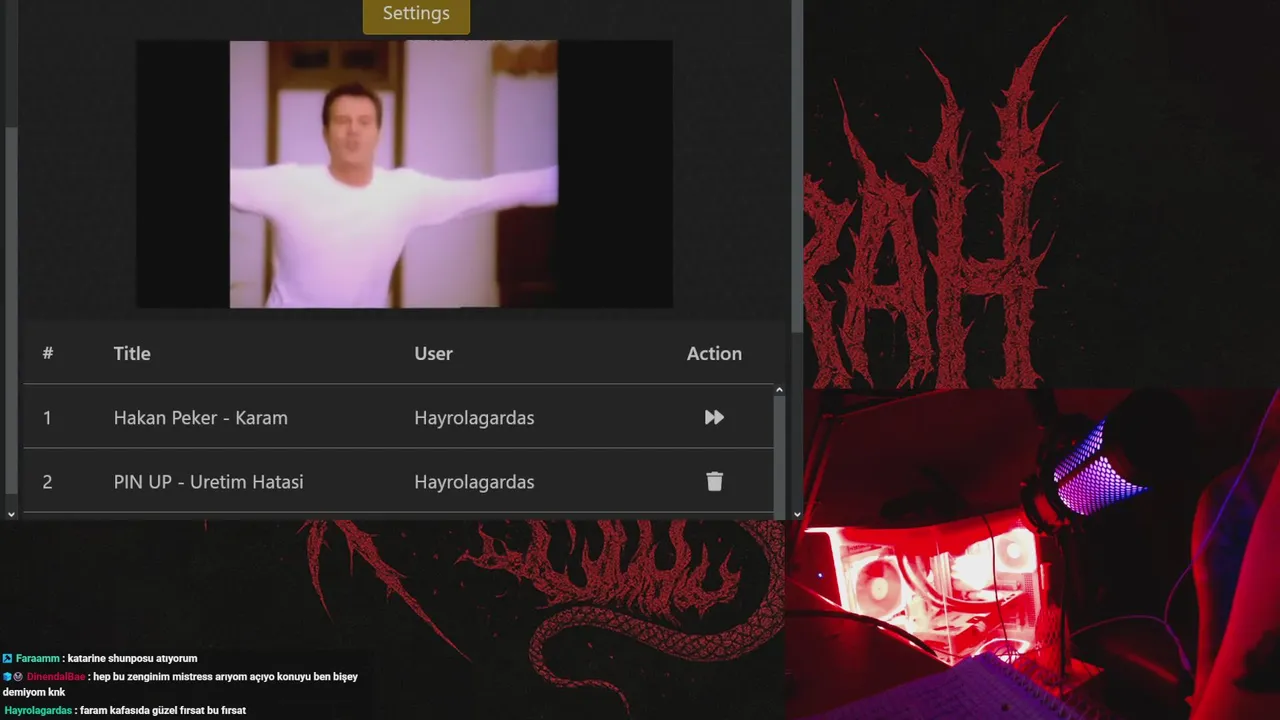The height and width of the screenshot is (720, 1280).
Task: Click the left panel scroll-down arrow
Action: (11, 514)
